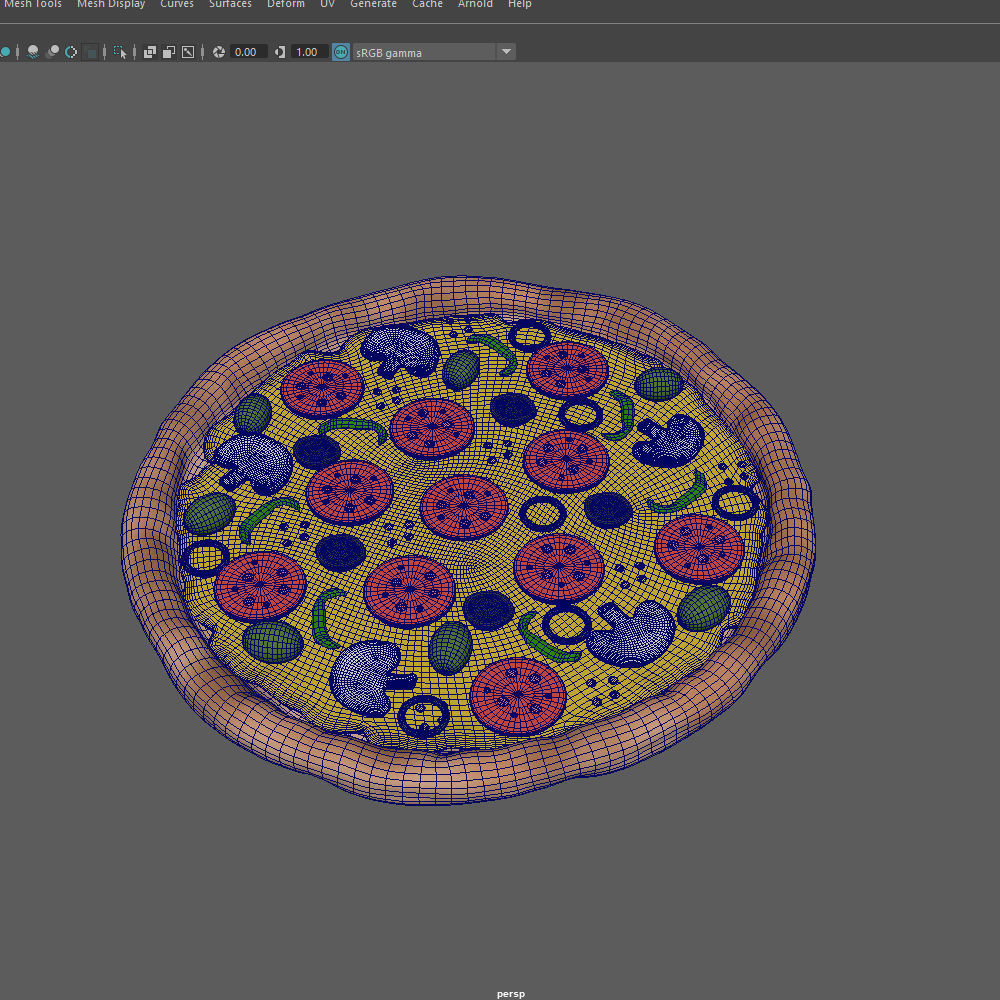1000x1000 pixels.
Task: Open the UV menu
Action: 327,4
